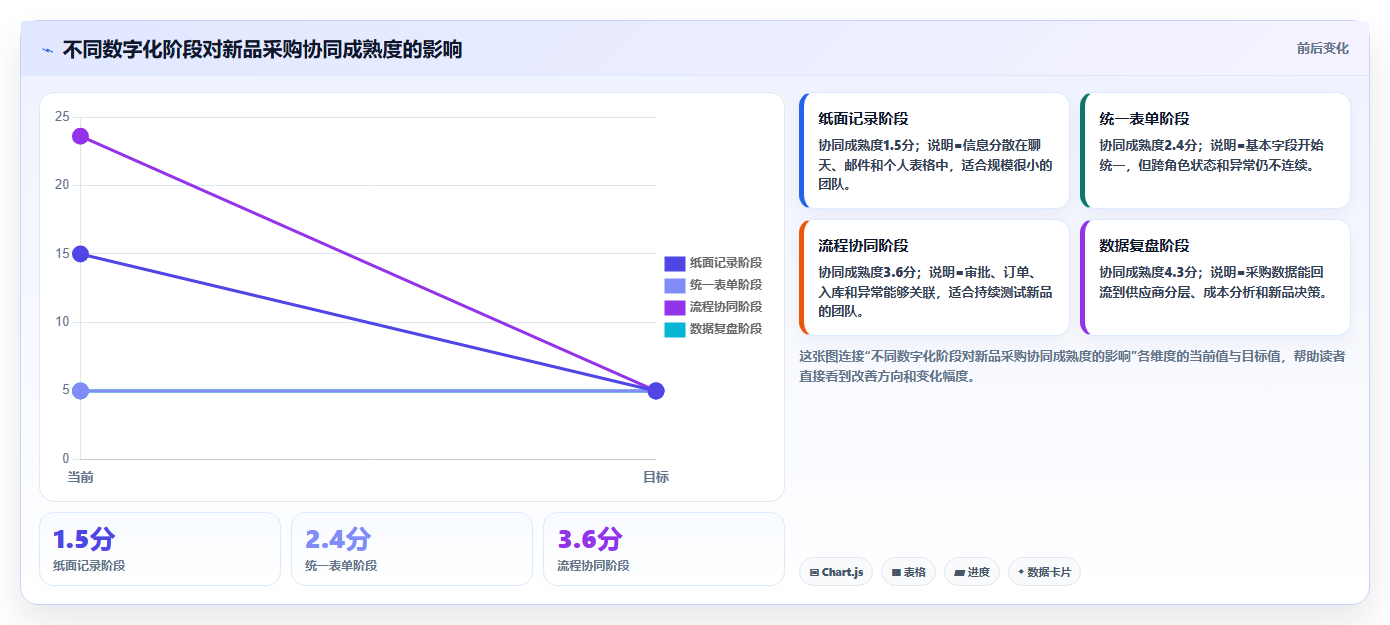Screen dimensions: 1390x625
Task: Click the 数据卡片 tag chip
Action: click(x=1044, y=572)
